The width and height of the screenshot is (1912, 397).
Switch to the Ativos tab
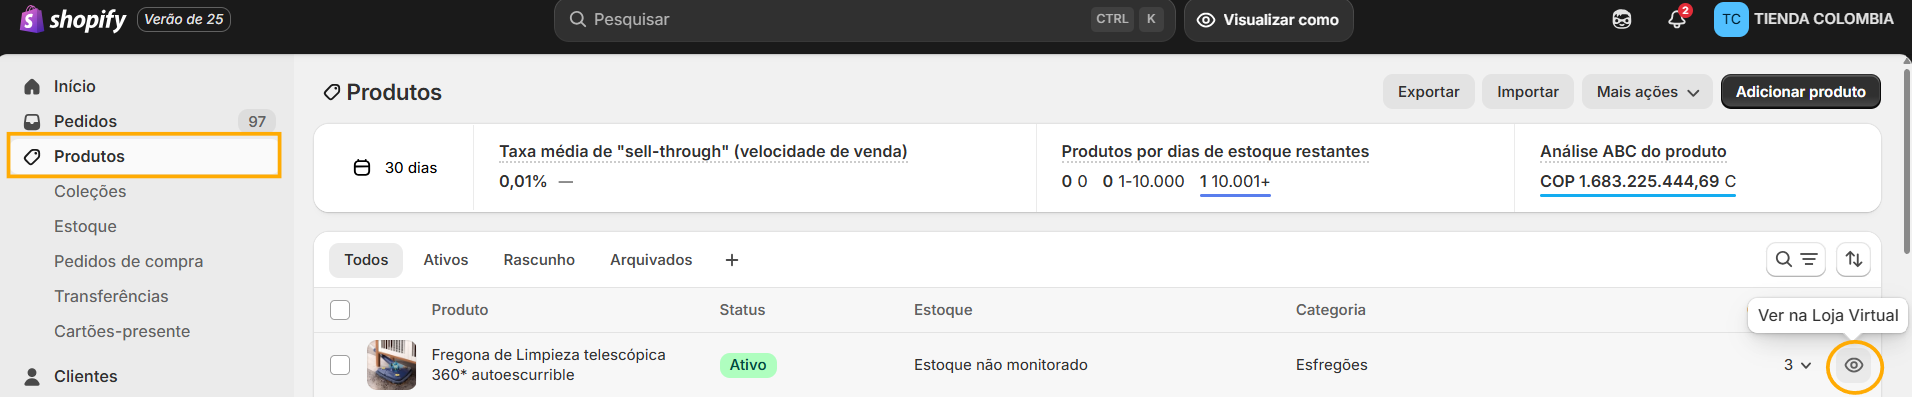coord(446,260)
